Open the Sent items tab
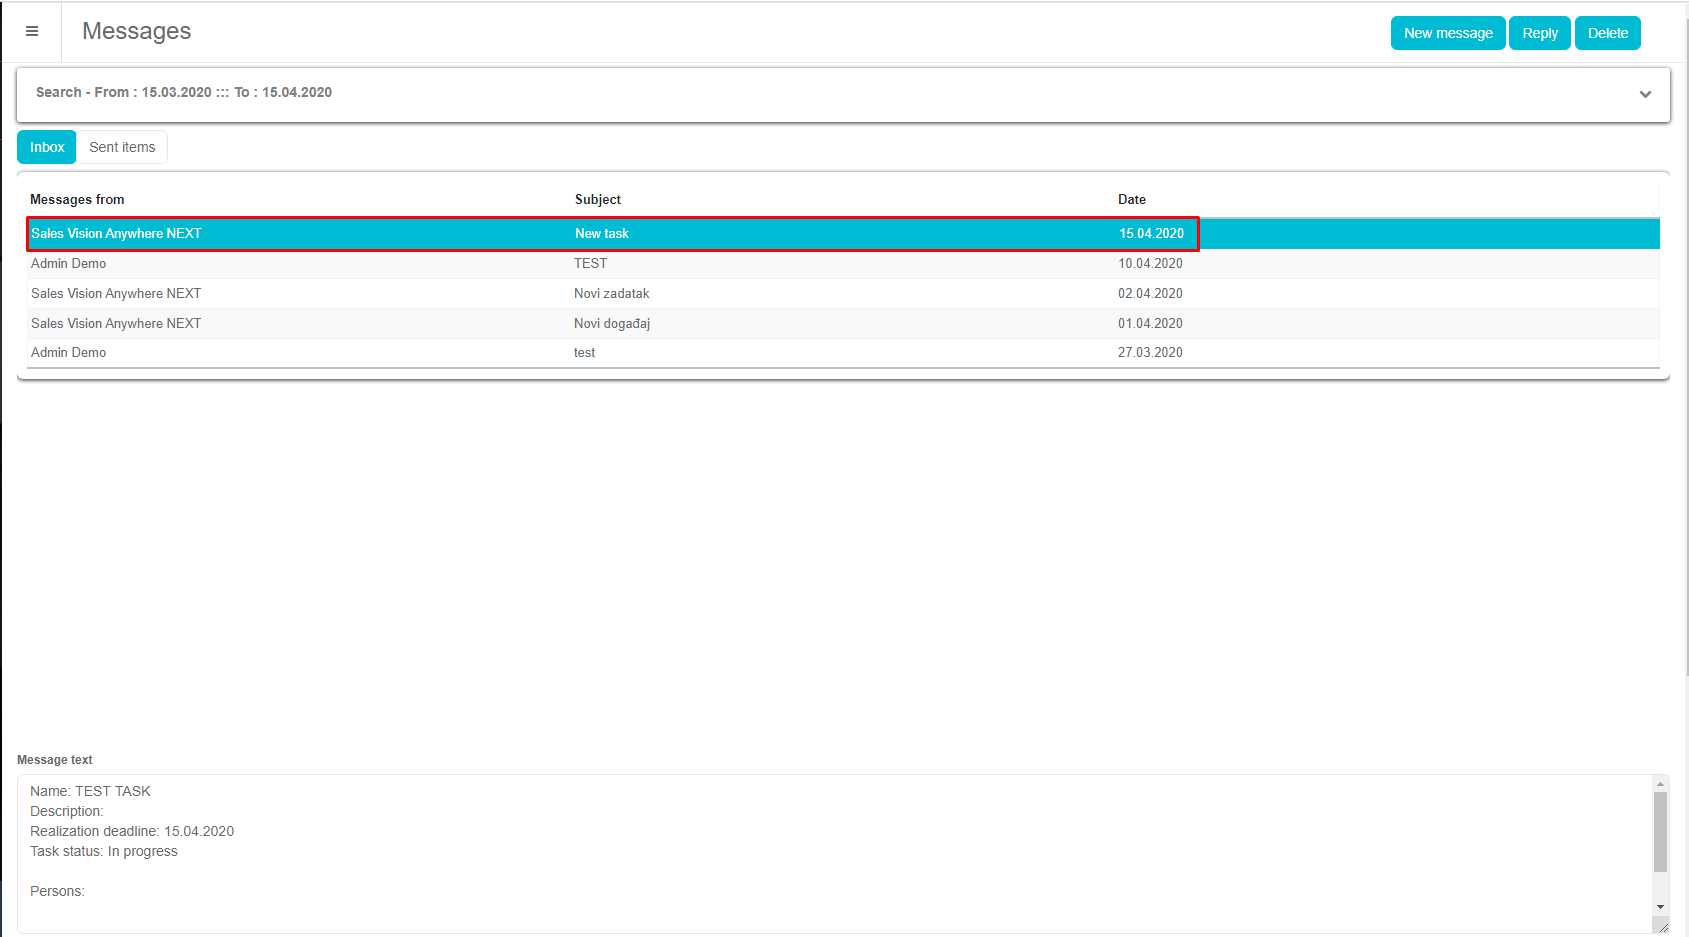This screenshot has width=1689, height=937. click(x=122, y=147)
